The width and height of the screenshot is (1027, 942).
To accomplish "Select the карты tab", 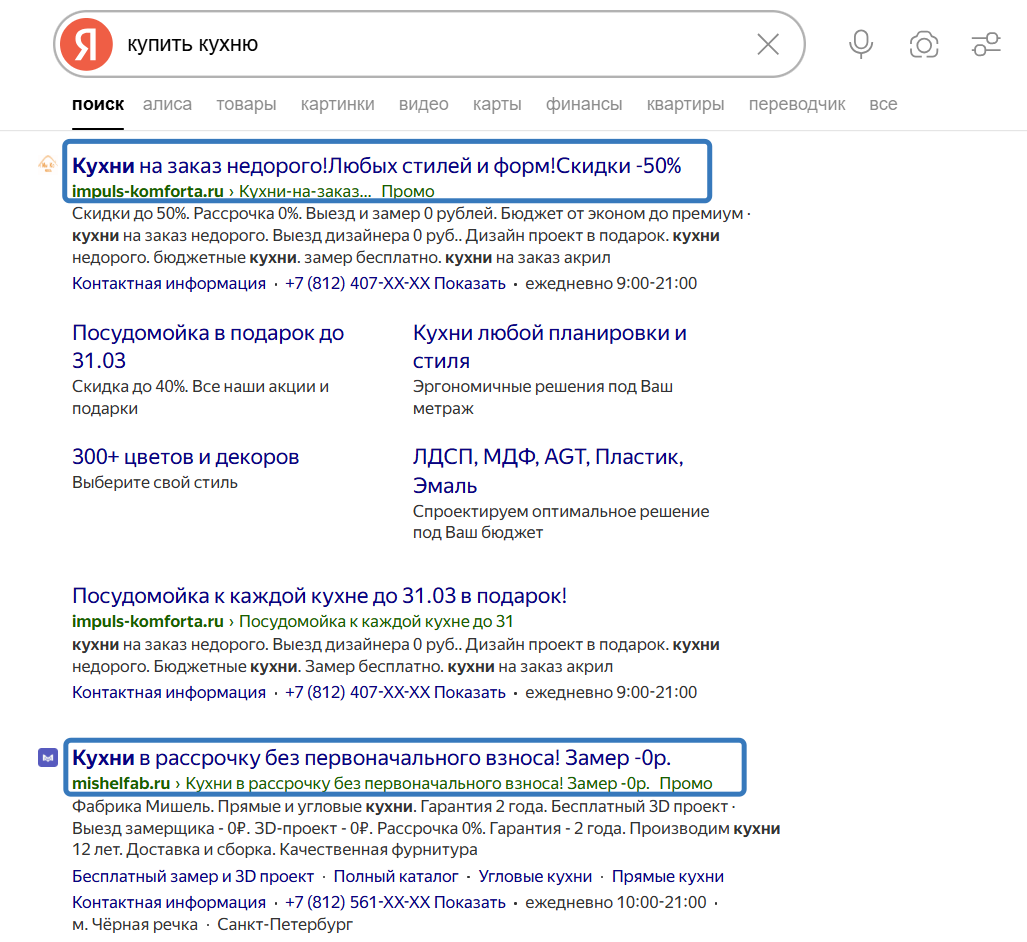I will 497,104.
